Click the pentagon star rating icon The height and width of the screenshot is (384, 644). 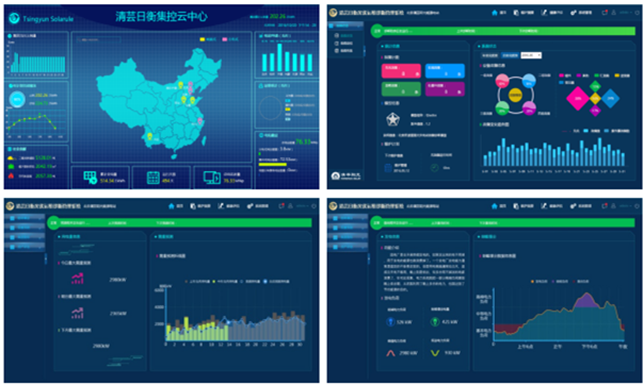(393, 119)
